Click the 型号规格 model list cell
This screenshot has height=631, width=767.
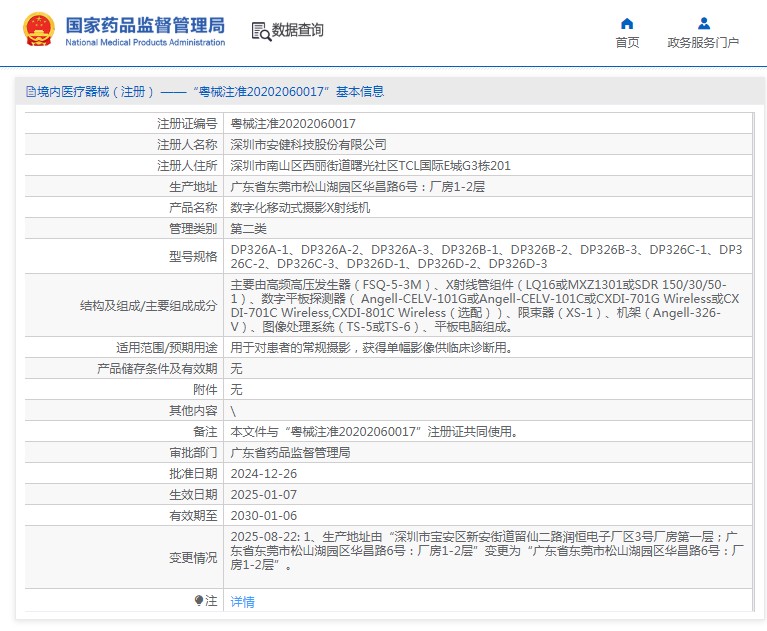tap(486, 256)
